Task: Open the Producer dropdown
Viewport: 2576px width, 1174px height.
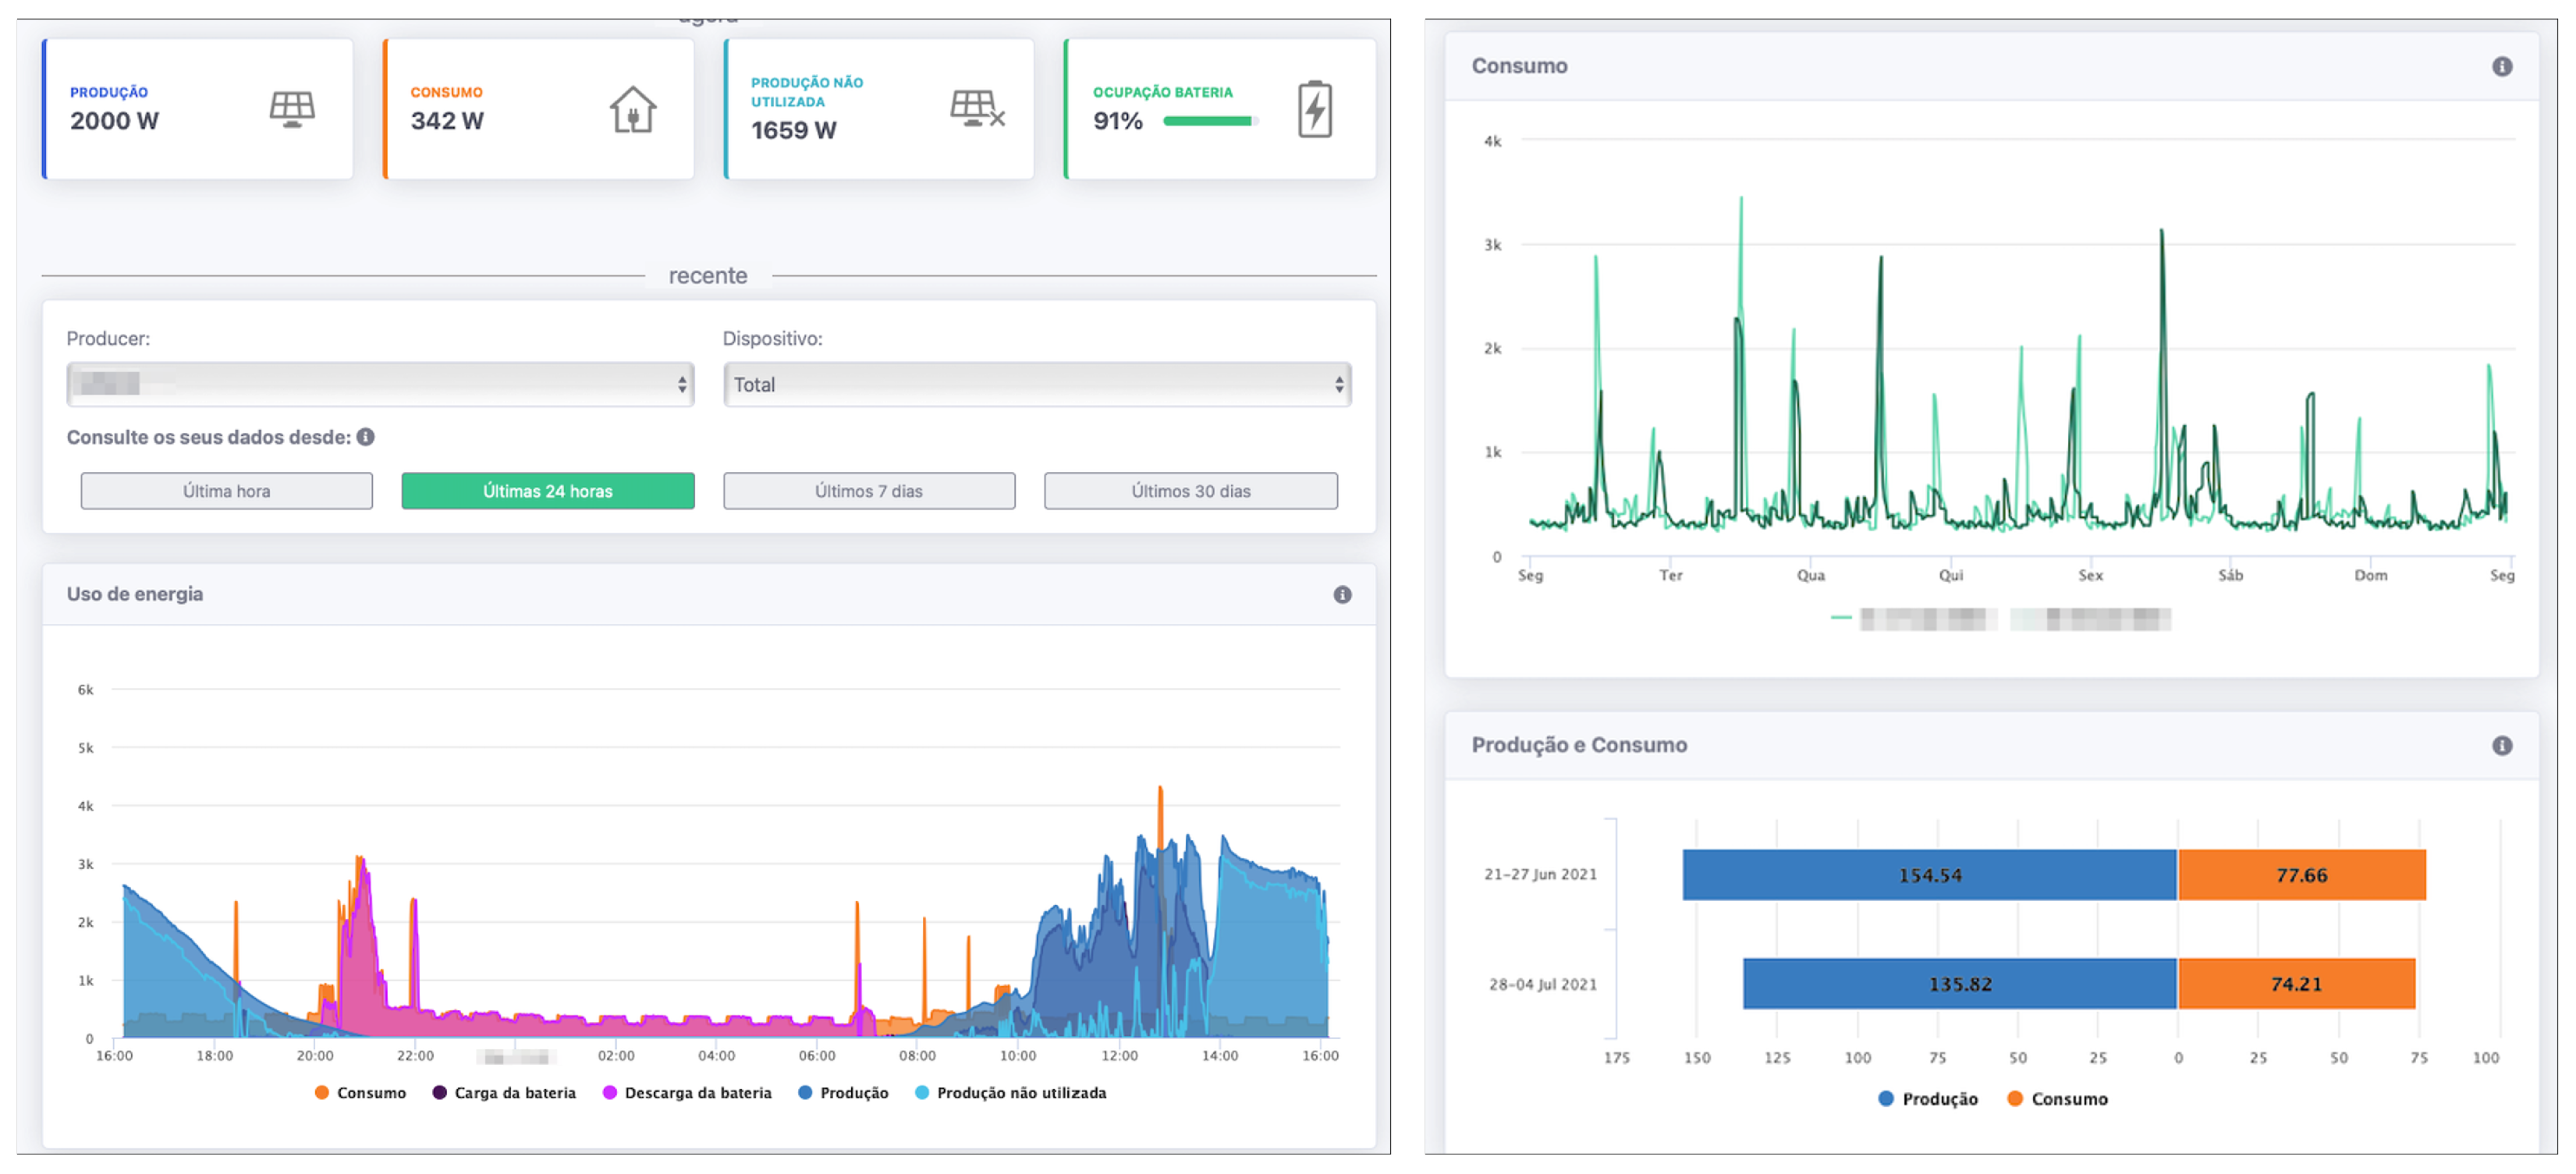Action: point(380,385)
